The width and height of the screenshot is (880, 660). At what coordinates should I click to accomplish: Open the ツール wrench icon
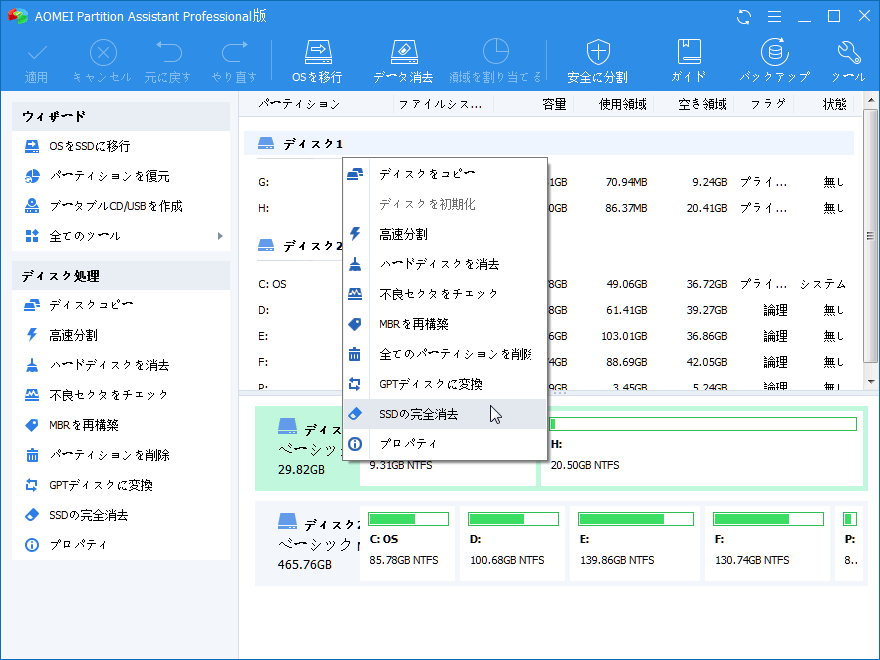coord(848,61)
